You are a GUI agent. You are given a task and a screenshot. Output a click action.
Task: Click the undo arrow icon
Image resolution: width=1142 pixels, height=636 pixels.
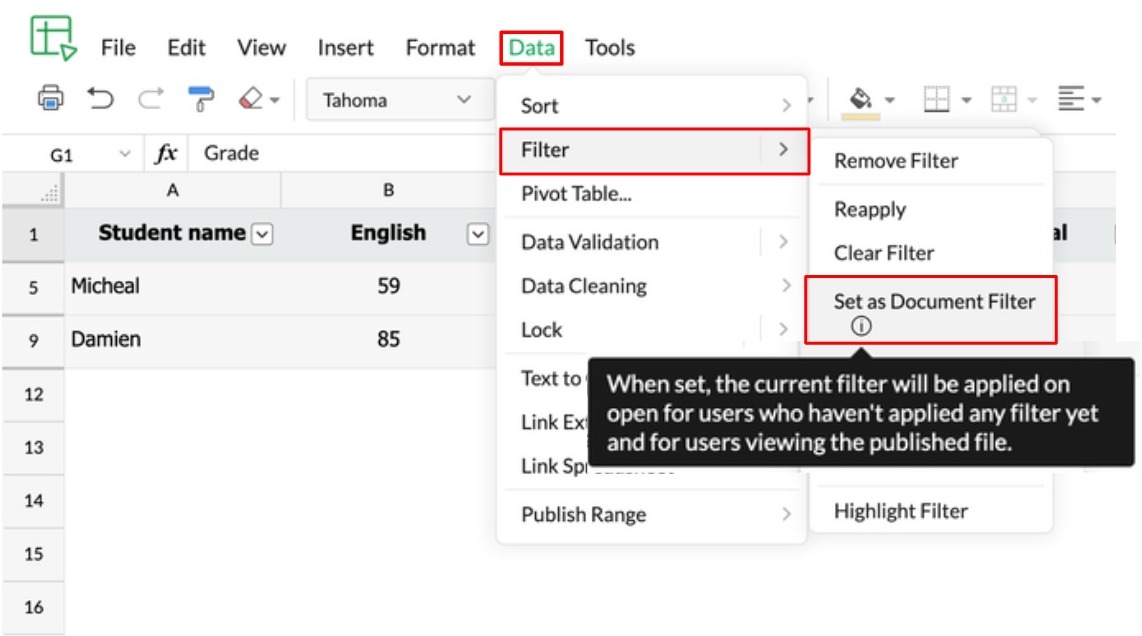pyautogui.click(x=100, y=100)
